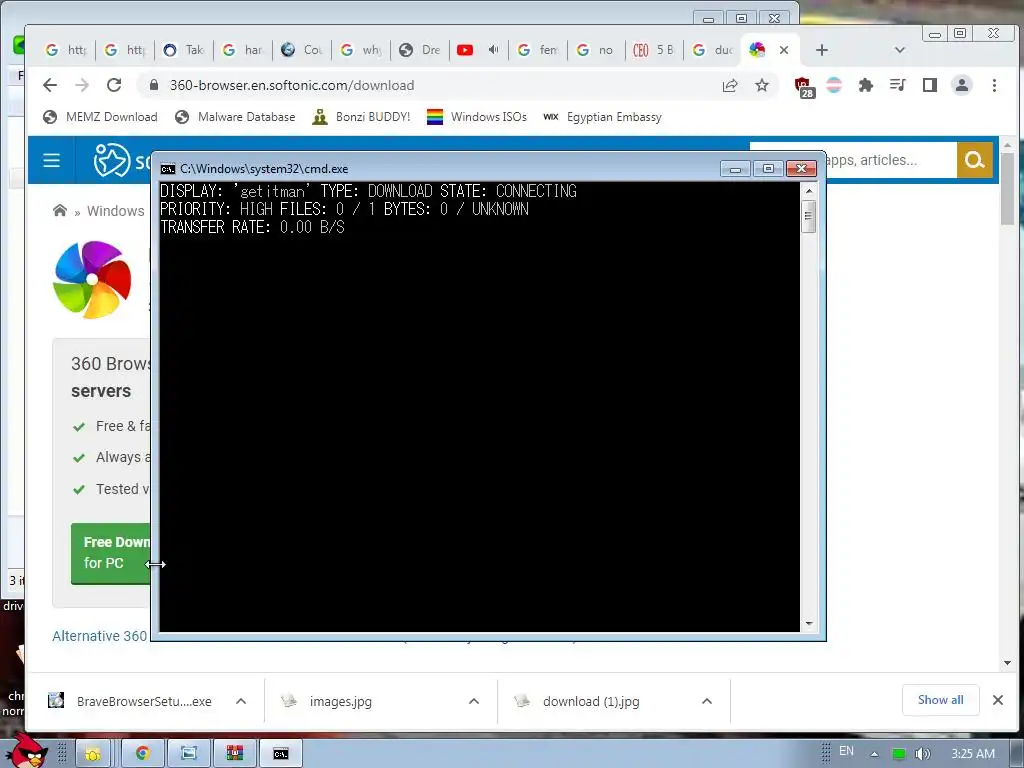
Task: Switch to the CEO '5 B' tab
Action: tap(655, 50)
